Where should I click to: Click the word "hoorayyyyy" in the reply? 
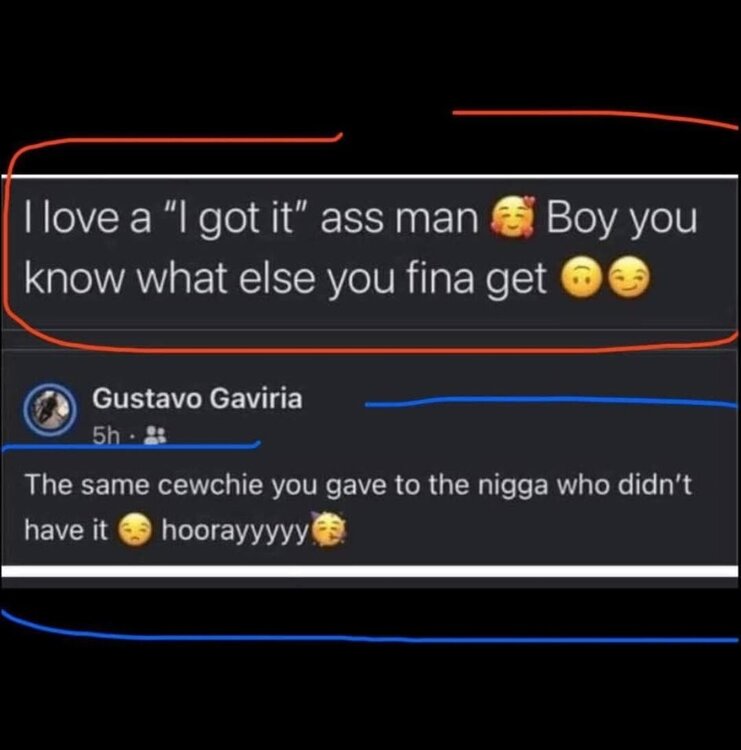tap(235, 532)
